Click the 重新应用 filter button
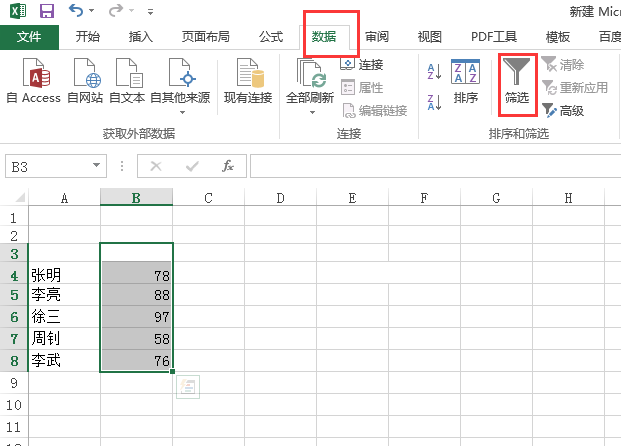This screenshot has height=446, width=621. [x=575, y=88]
